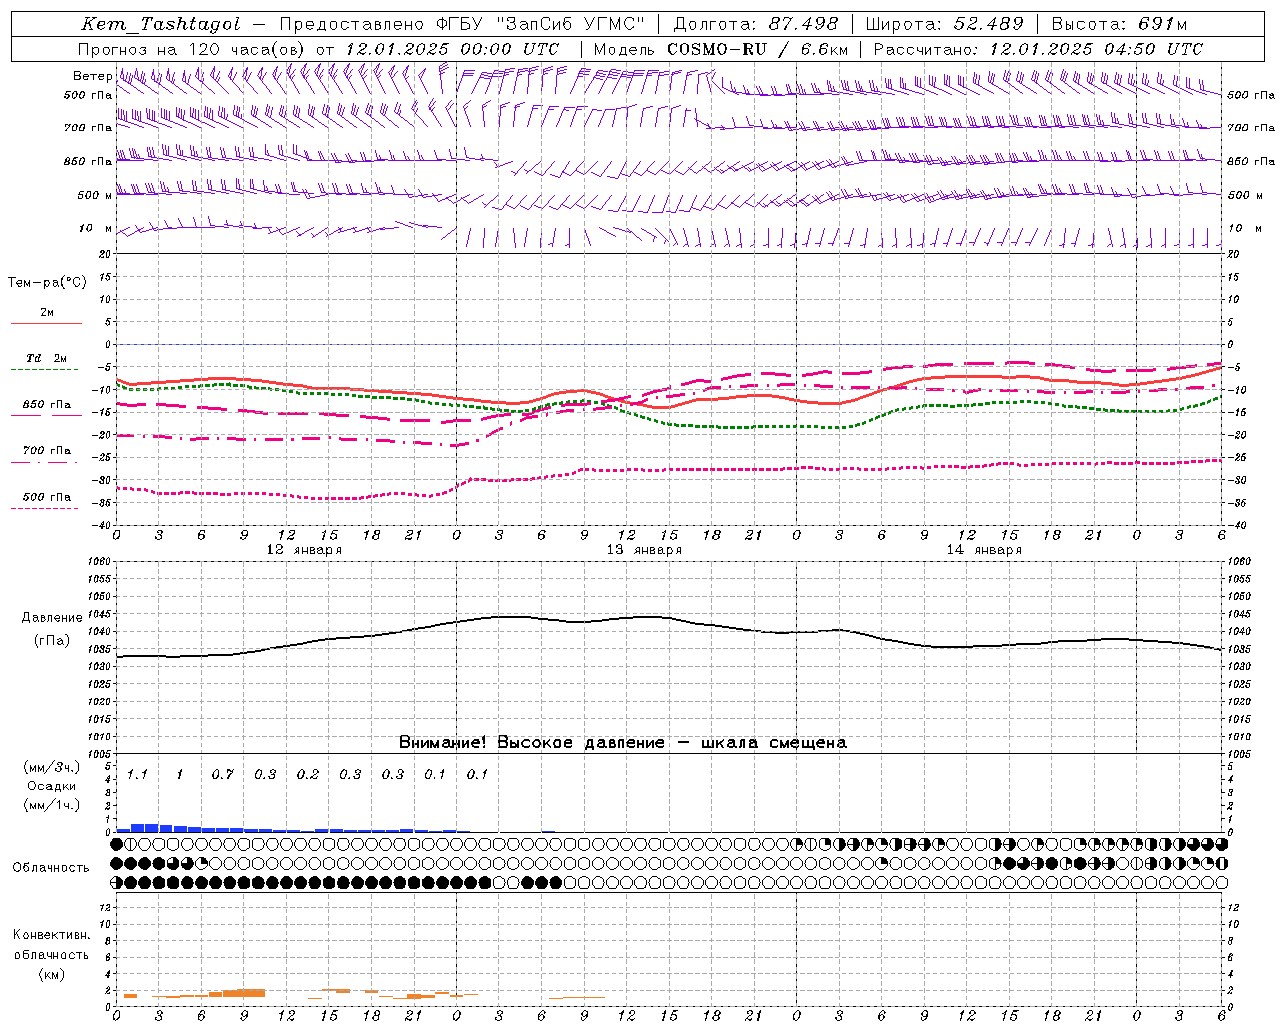Select the (км) unit label for convective cloud
The height and width of the screenshot is (1024, 1280).
(51, 974)
